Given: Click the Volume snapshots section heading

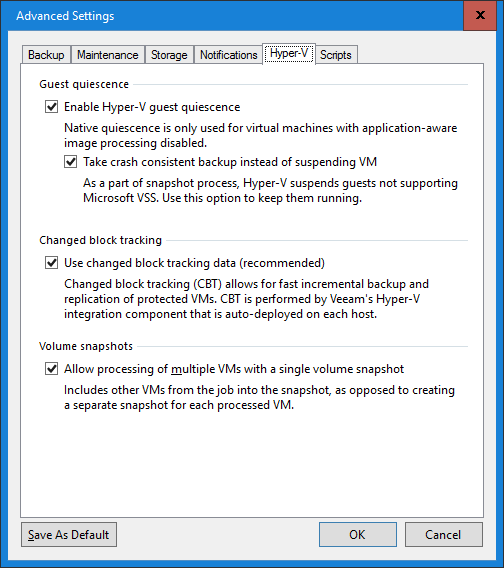Looking at the screenshot, I should 86,346.
